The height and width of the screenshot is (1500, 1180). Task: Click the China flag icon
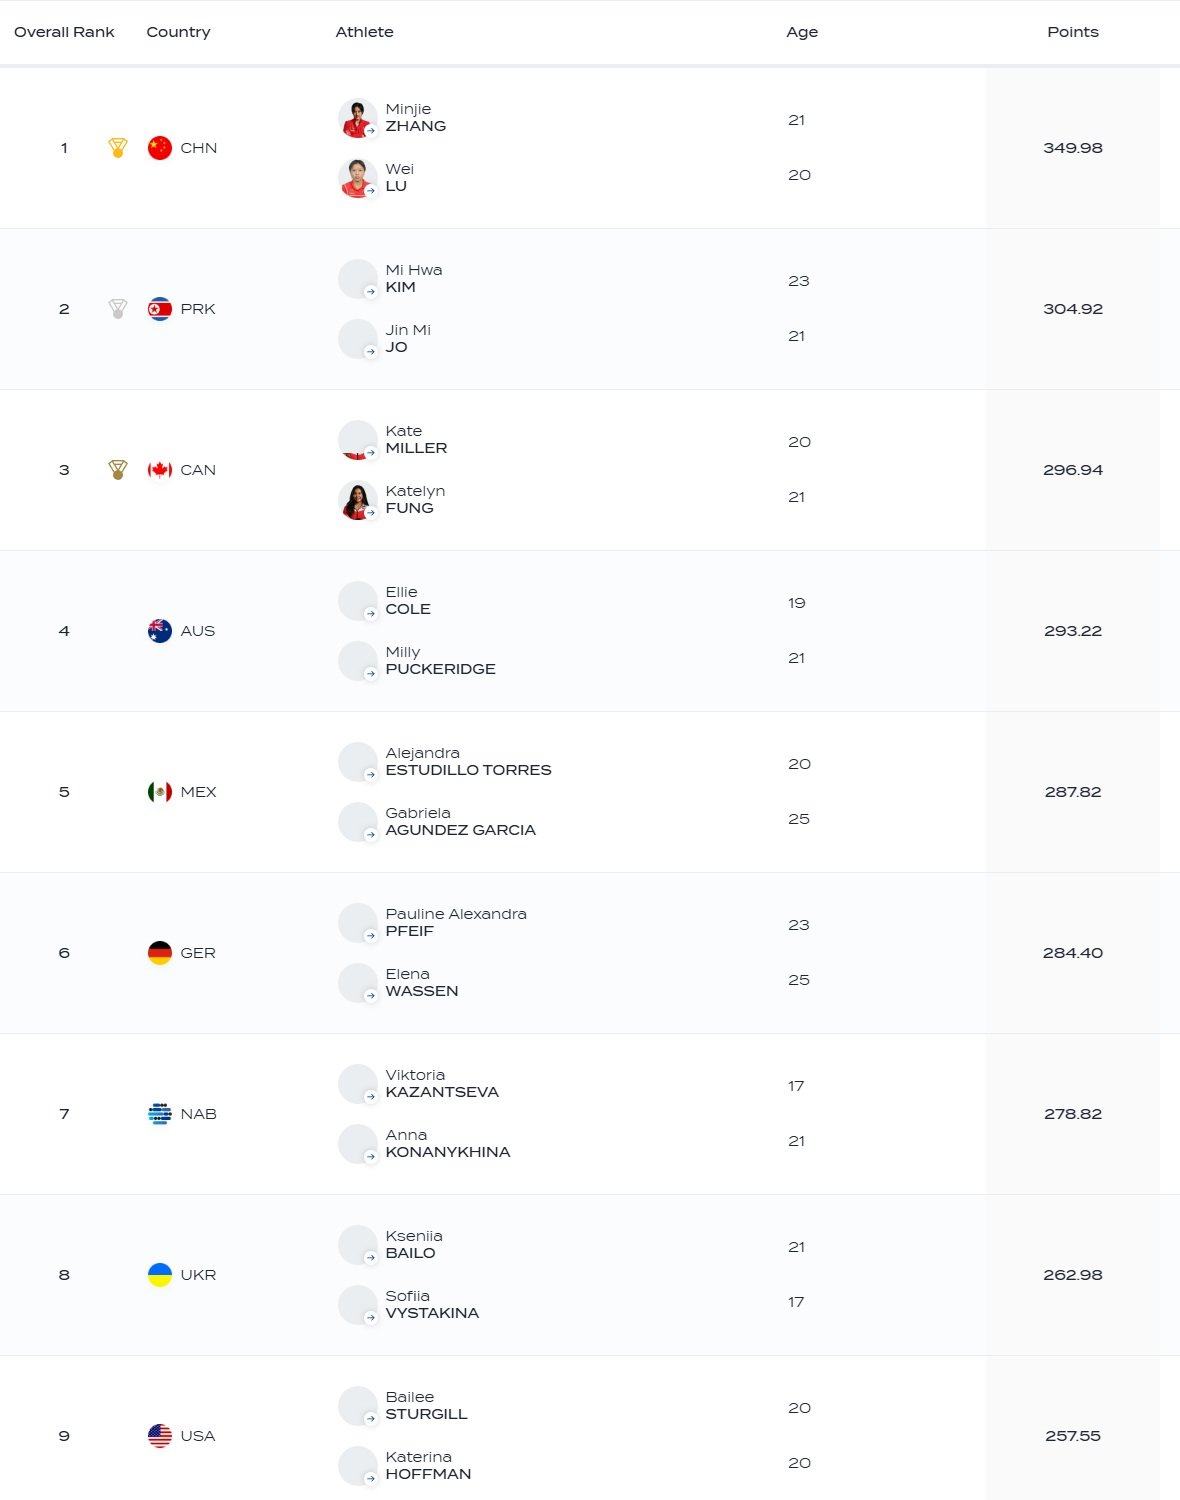[160, 148]
